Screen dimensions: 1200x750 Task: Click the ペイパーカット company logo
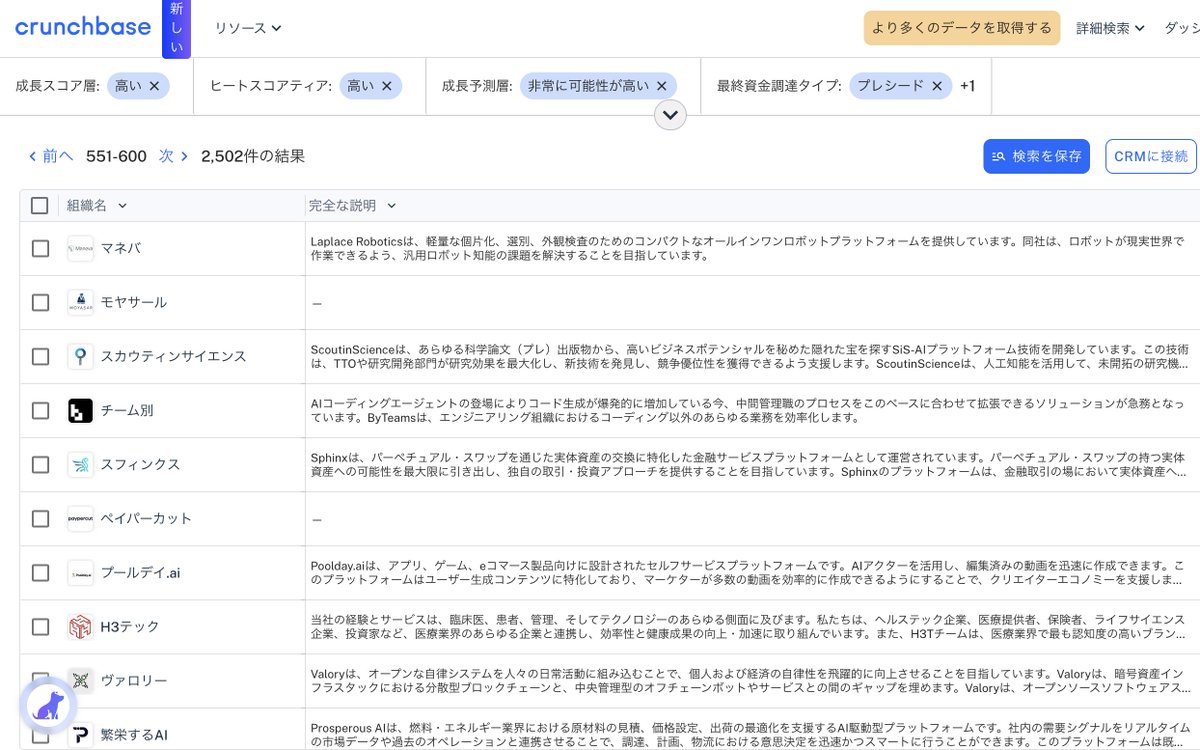(81, 518)
